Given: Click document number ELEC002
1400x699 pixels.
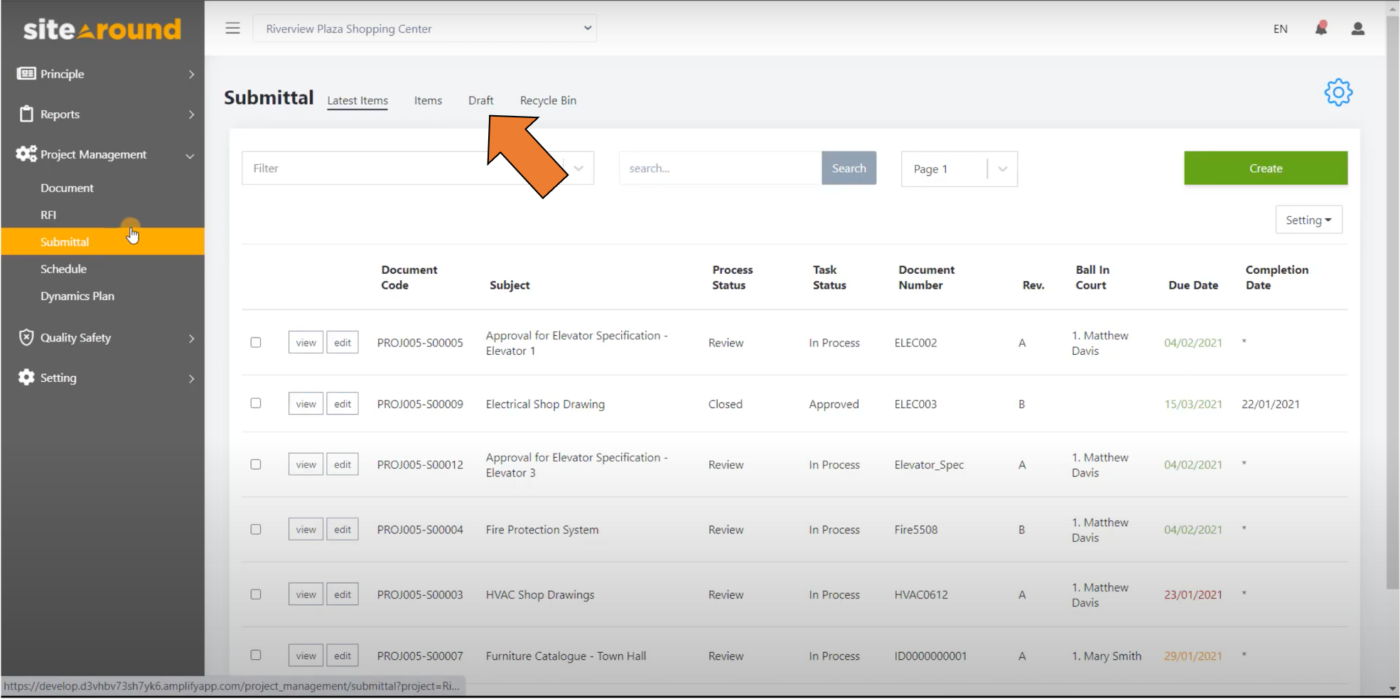Looking at the screenshot, I should pyautogui.click(x=915, y=343).
